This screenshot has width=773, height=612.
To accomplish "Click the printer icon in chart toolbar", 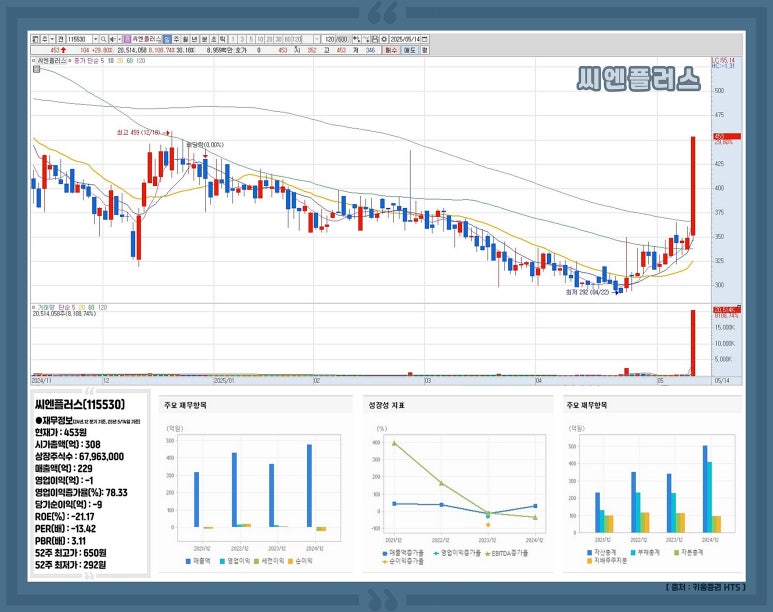I will pos(375,39).
